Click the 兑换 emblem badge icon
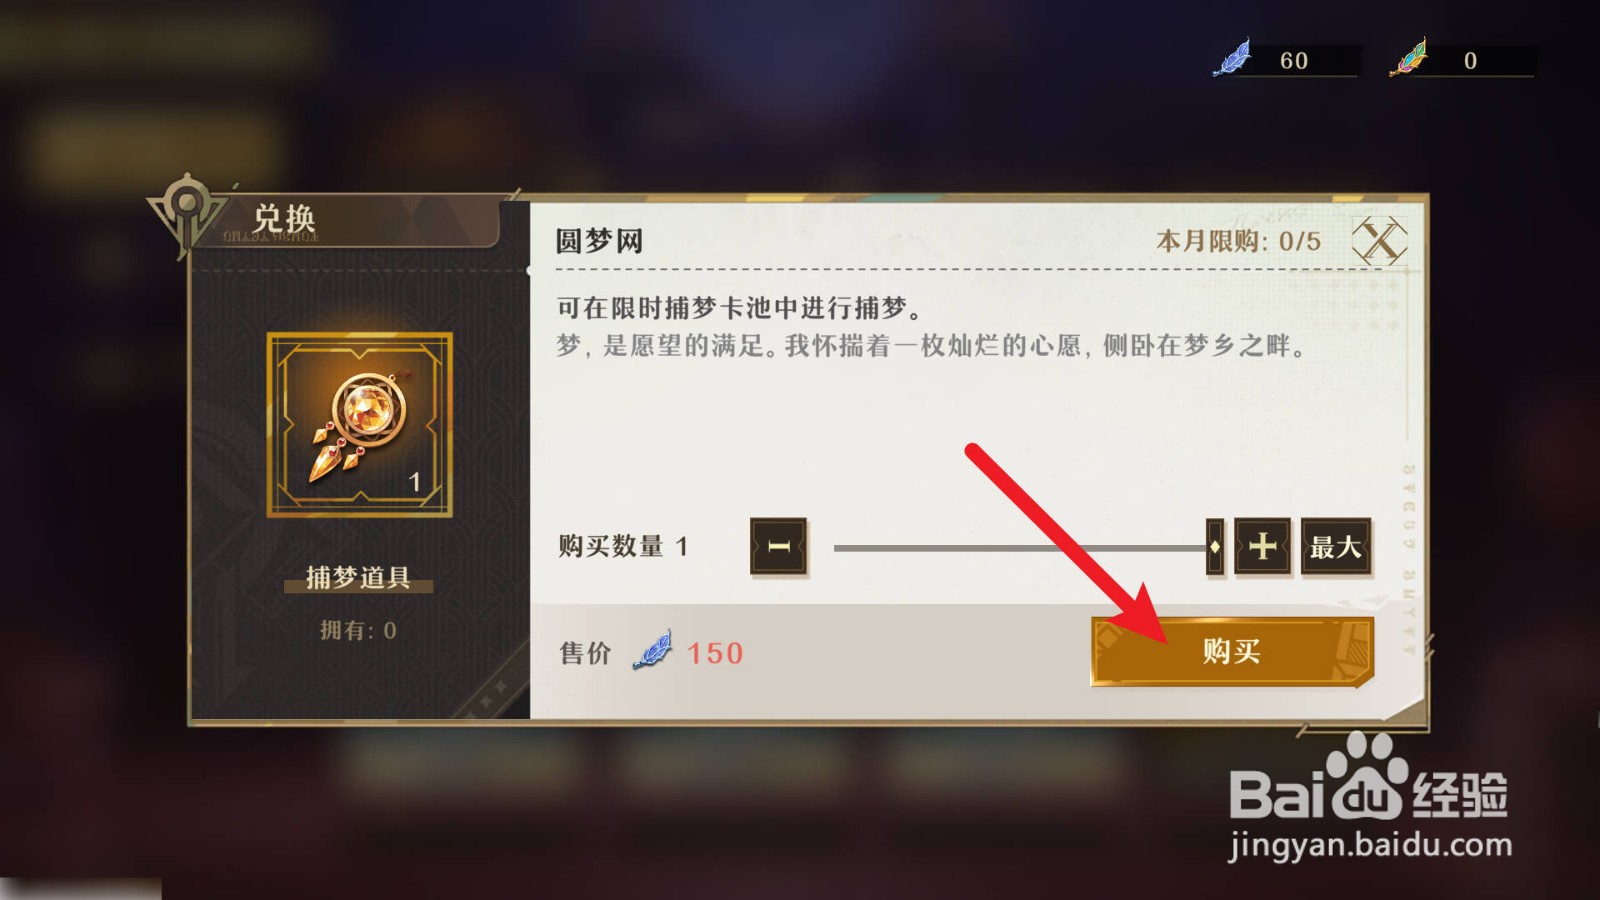The image size is (1600, 900). tap(186, 211)
